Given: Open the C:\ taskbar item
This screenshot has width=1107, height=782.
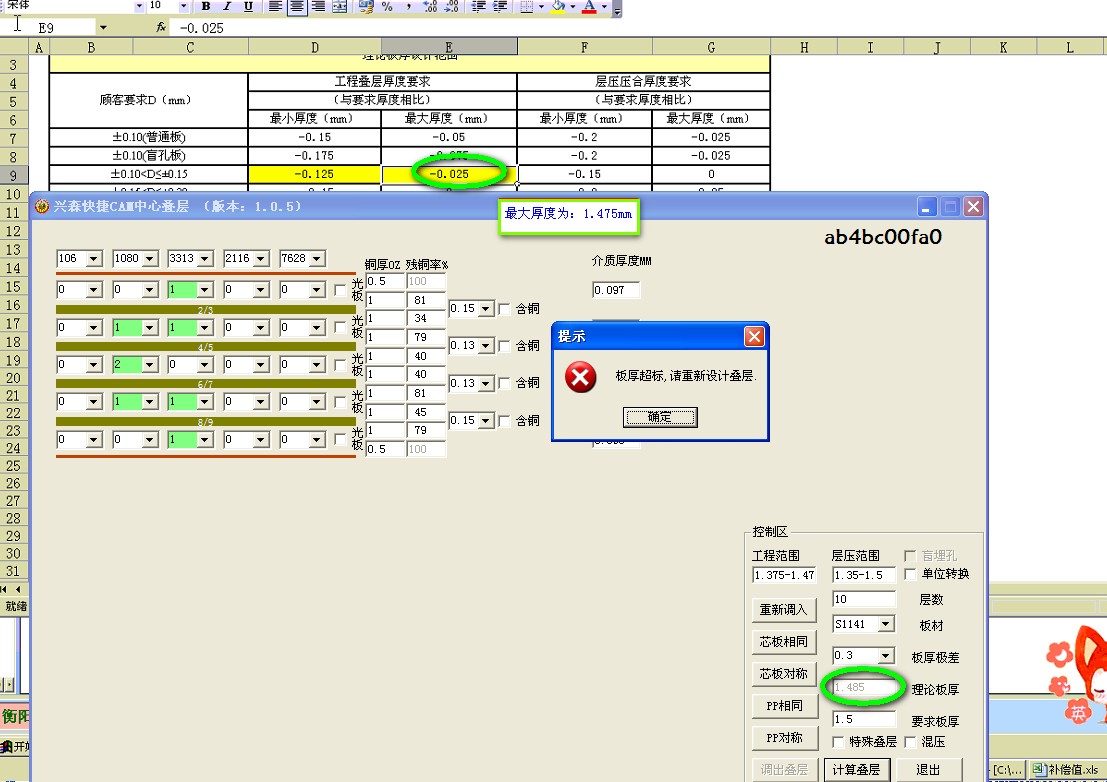Looking at the screenshot, I should coord(1006,769).
